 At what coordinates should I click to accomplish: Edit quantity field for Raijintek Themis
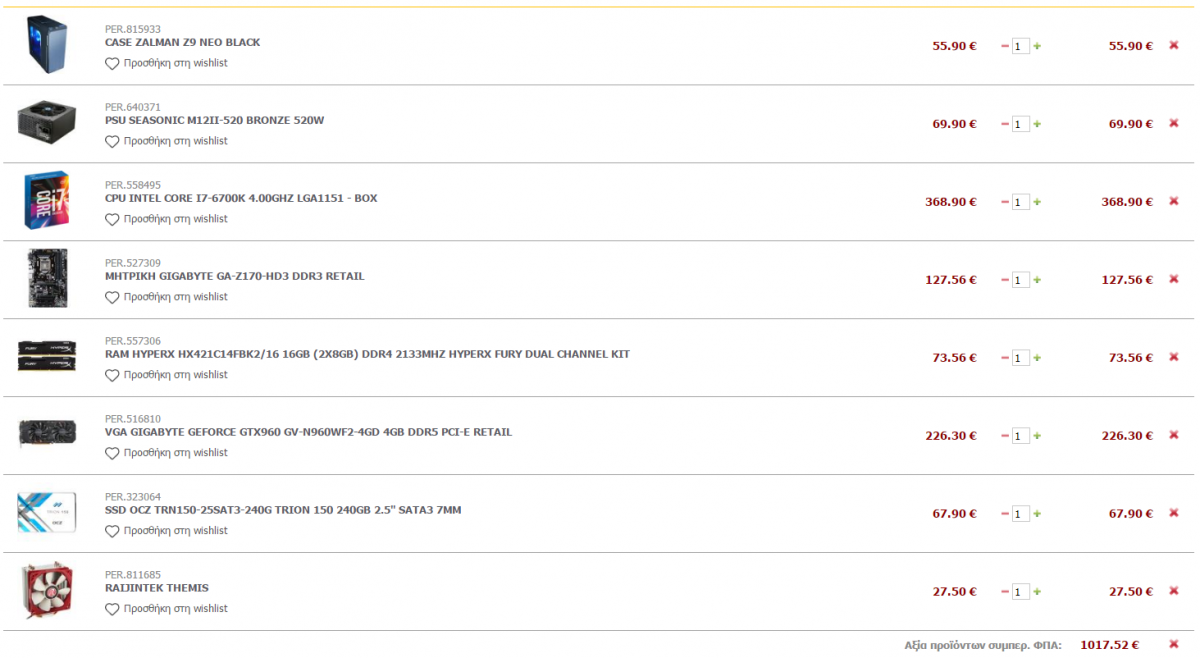pyautogui.click(x=1021, y=592)
